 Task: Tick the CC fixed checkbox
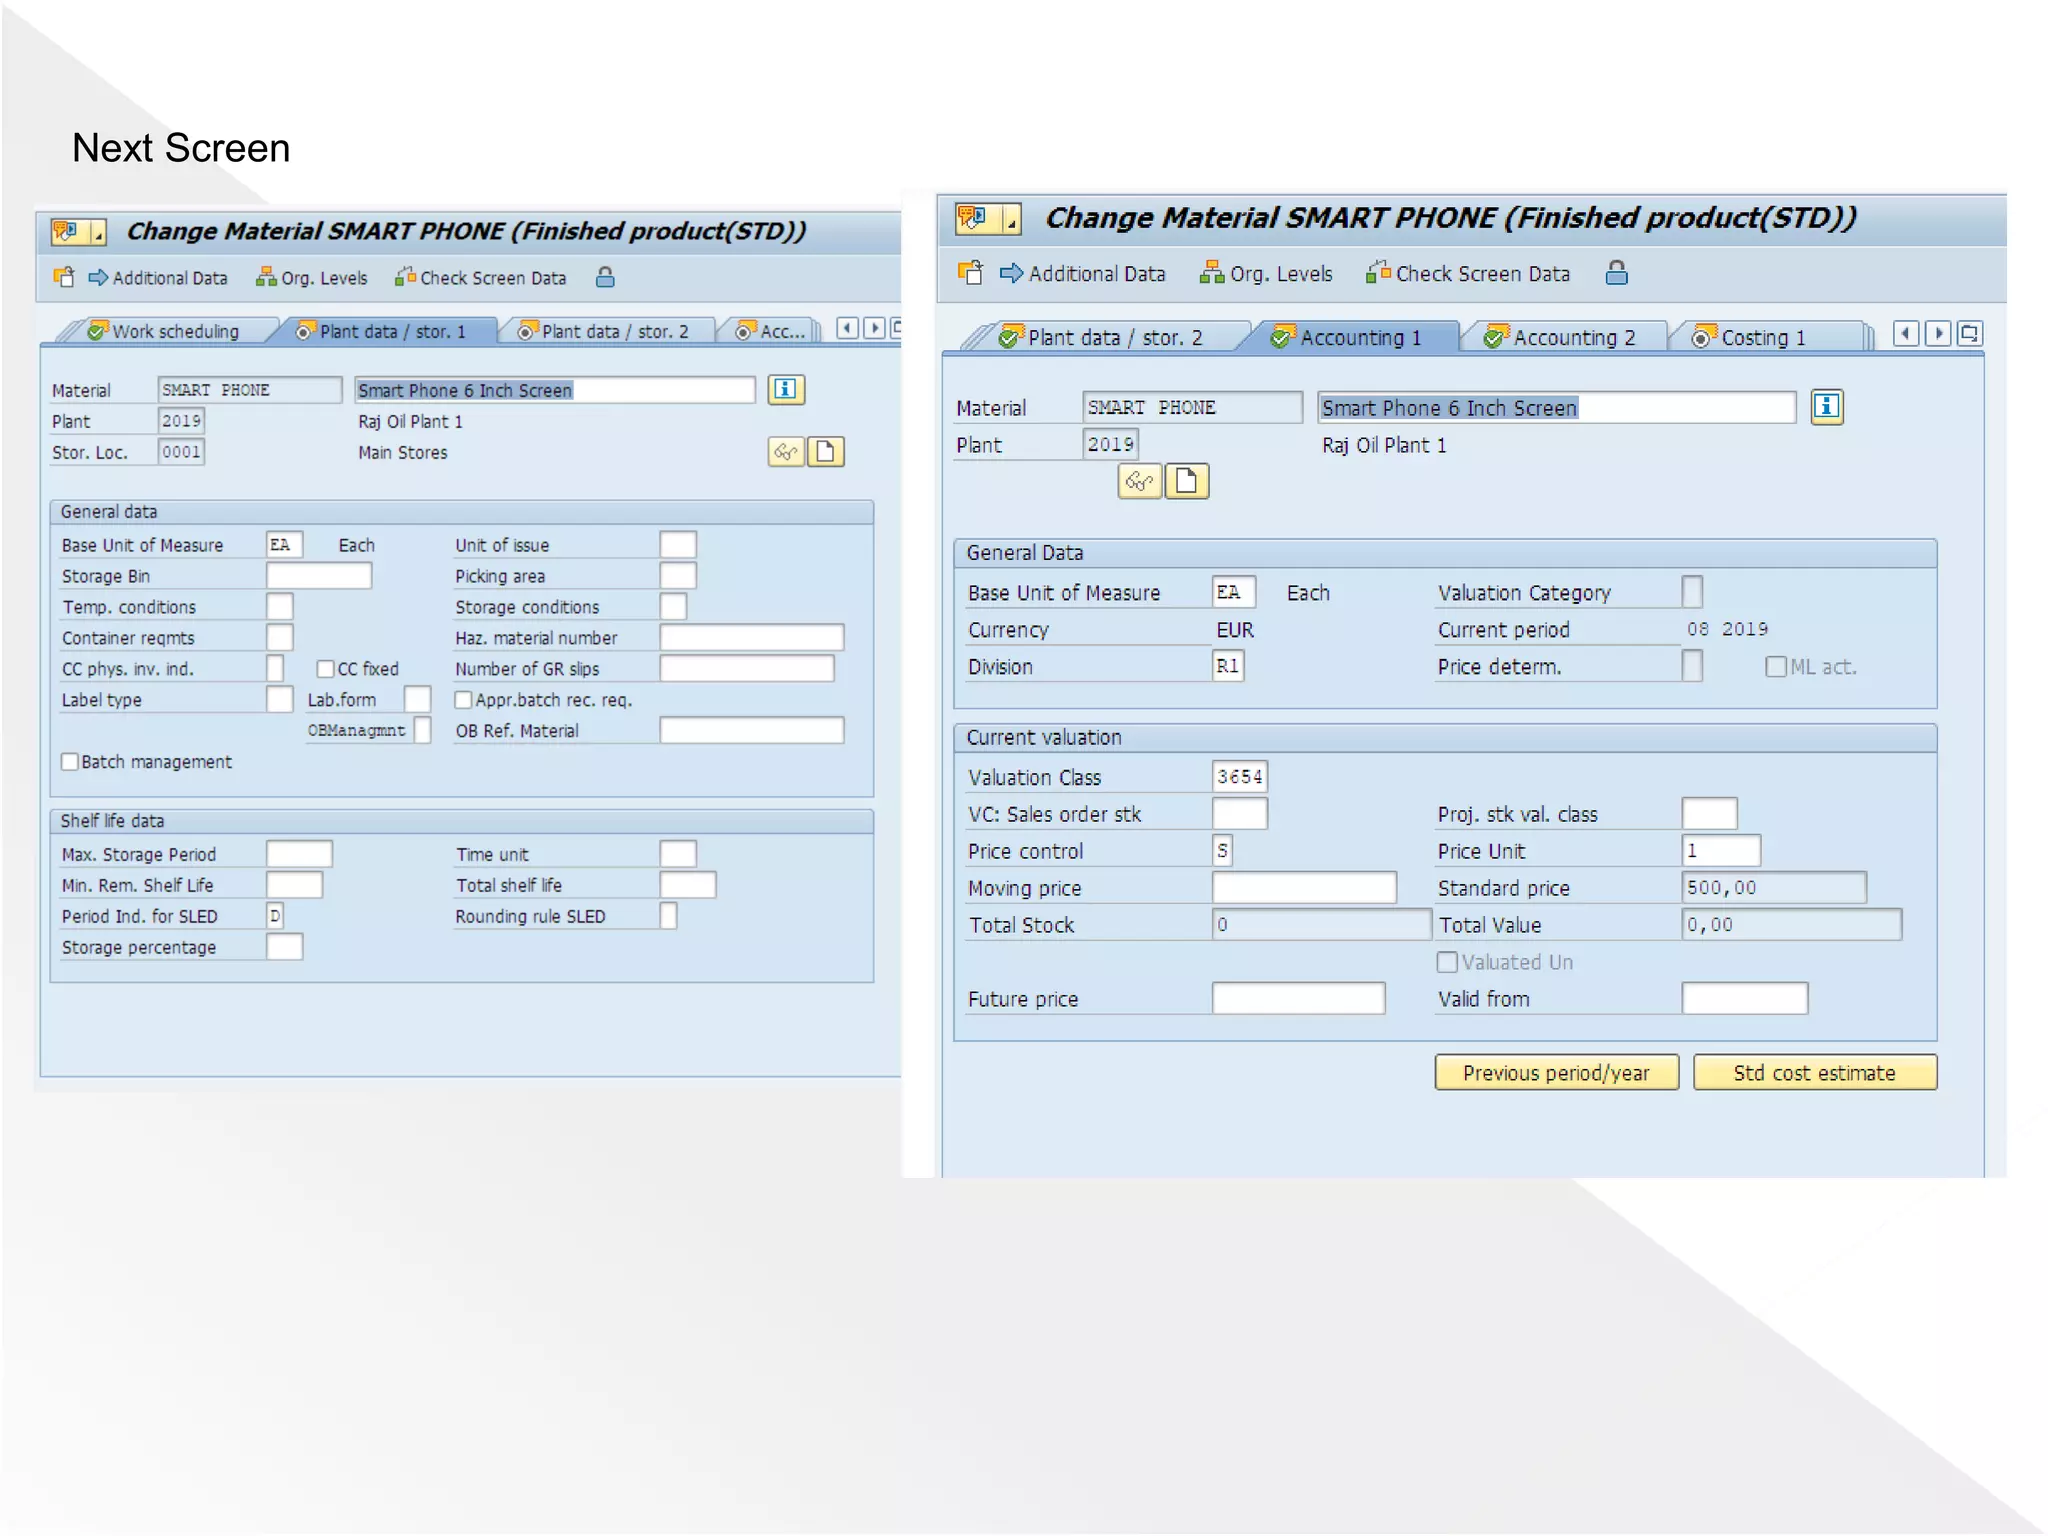click(325, 669)
